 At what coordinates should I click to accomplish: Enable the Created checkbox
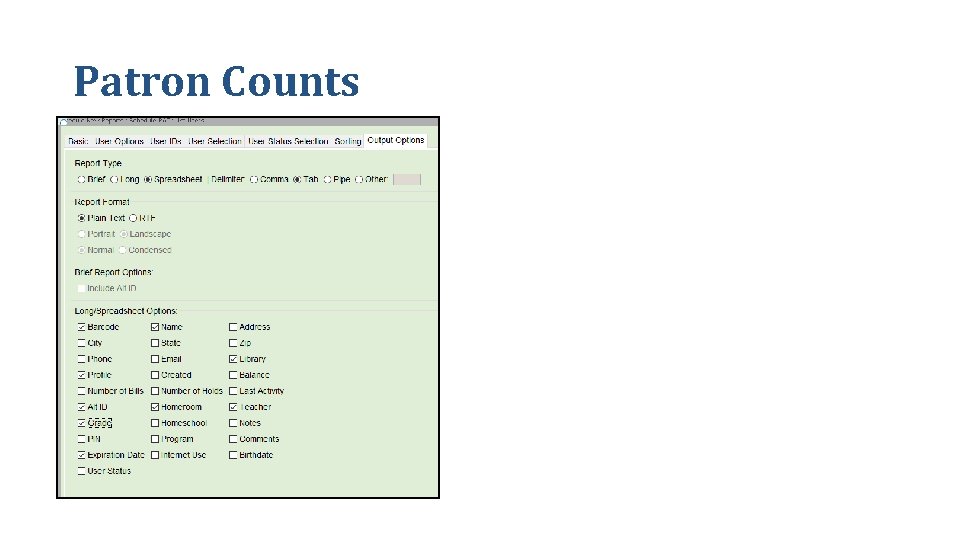[x=155, y=375]
